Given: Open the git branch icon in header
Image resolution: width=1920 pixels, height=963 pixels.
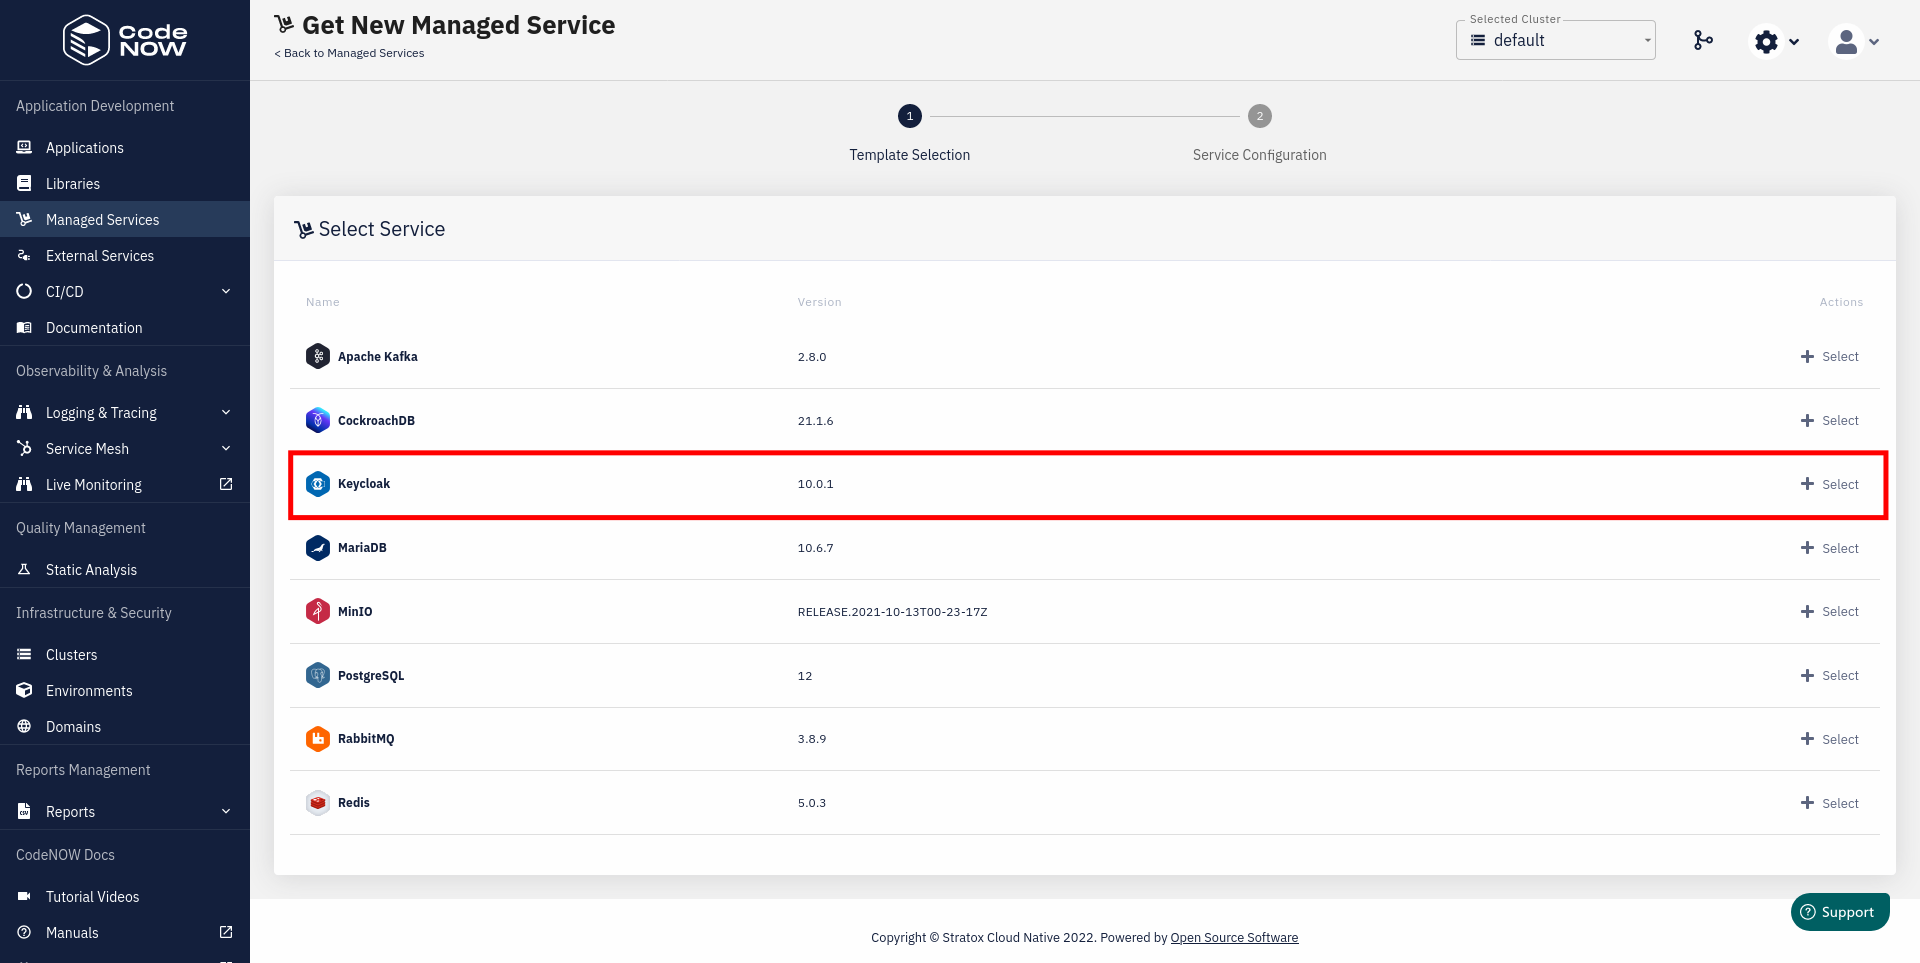Looking at the screenshot, I should pos(1703,40).
